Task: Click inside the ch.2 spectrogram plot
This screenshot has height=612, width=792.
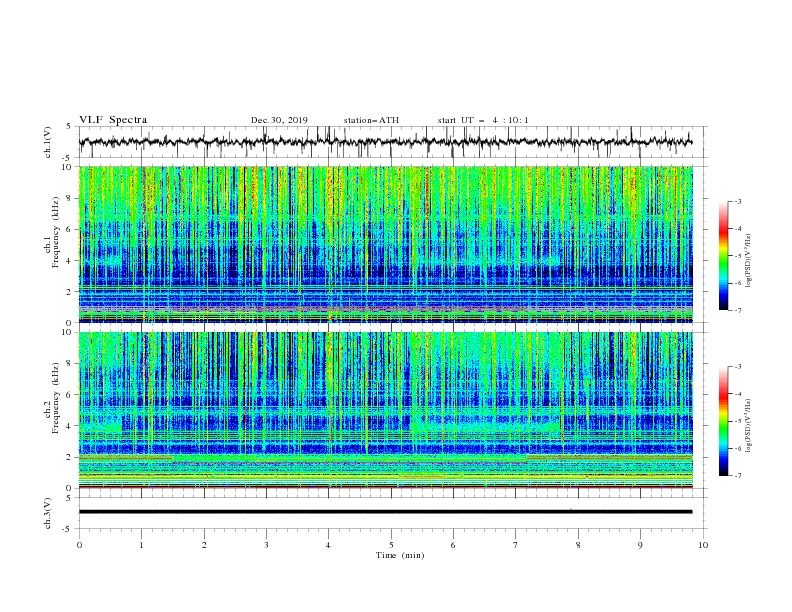Action: pos(385,410)
